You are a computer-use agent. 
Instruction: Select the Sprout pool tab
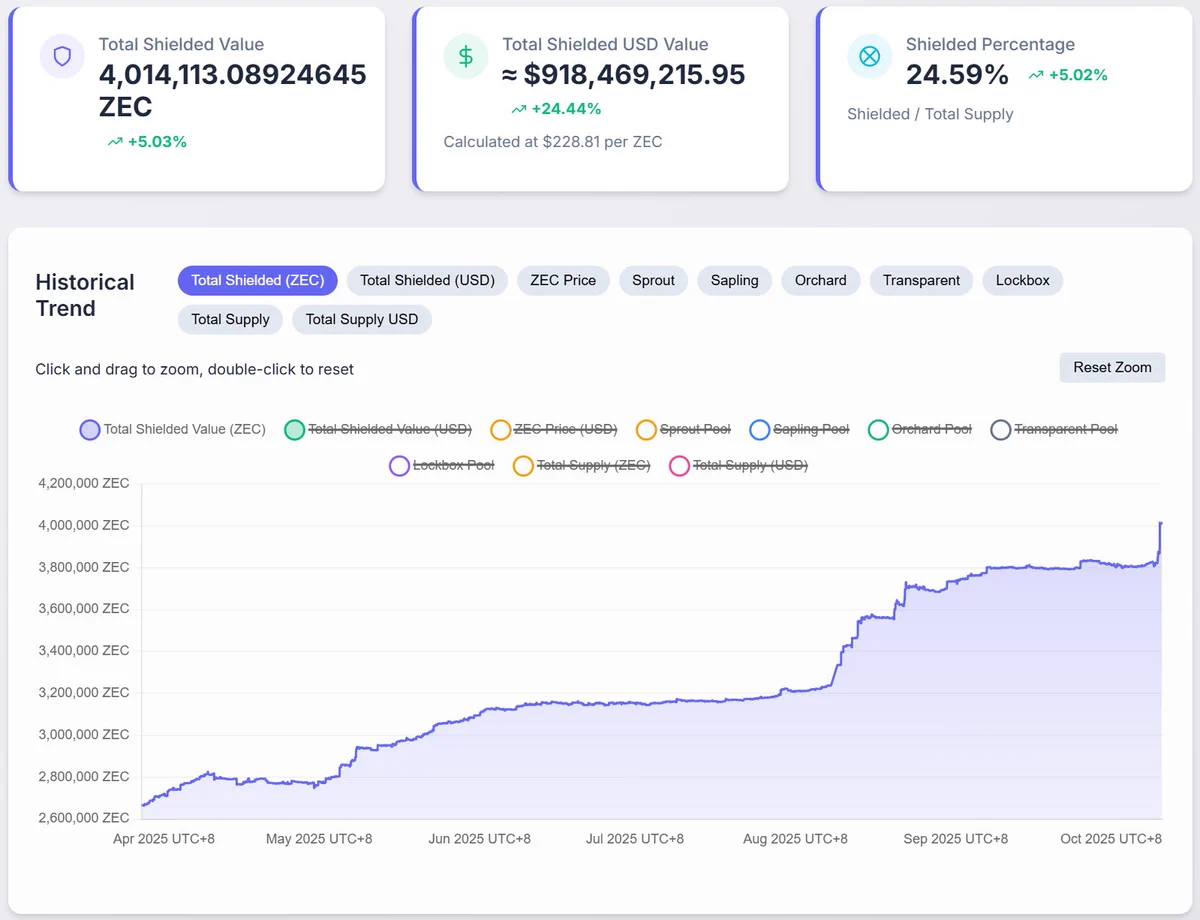[x=654, y=280]
